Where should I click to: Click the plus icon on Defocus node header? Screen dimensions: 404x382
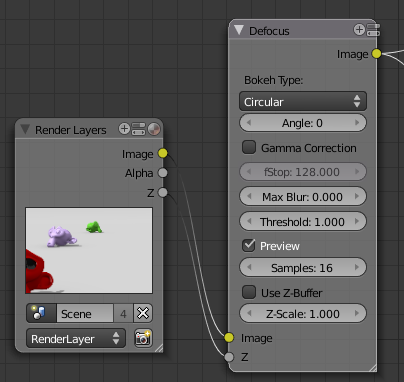359,30
